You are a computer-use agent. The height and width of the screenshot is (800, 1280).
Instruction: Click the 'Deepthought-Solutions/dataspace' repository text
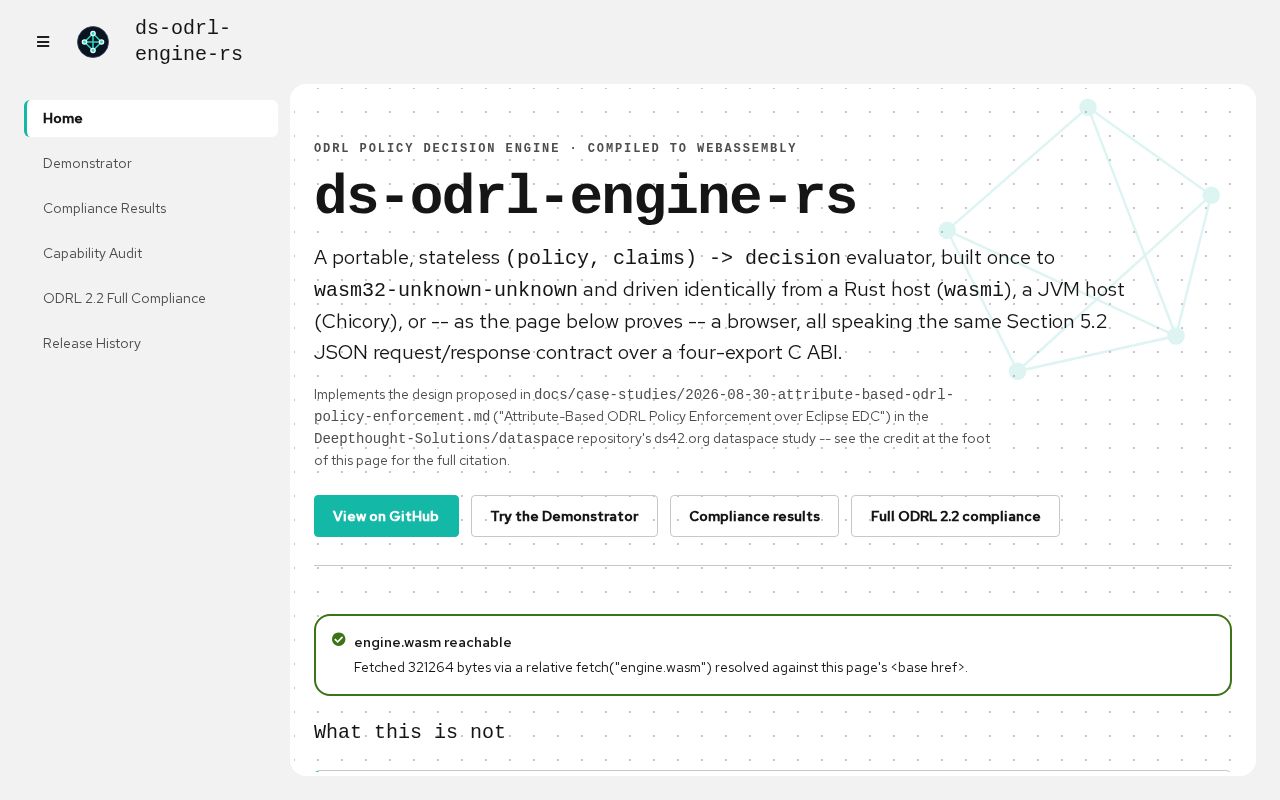click(x=444, y=438)
